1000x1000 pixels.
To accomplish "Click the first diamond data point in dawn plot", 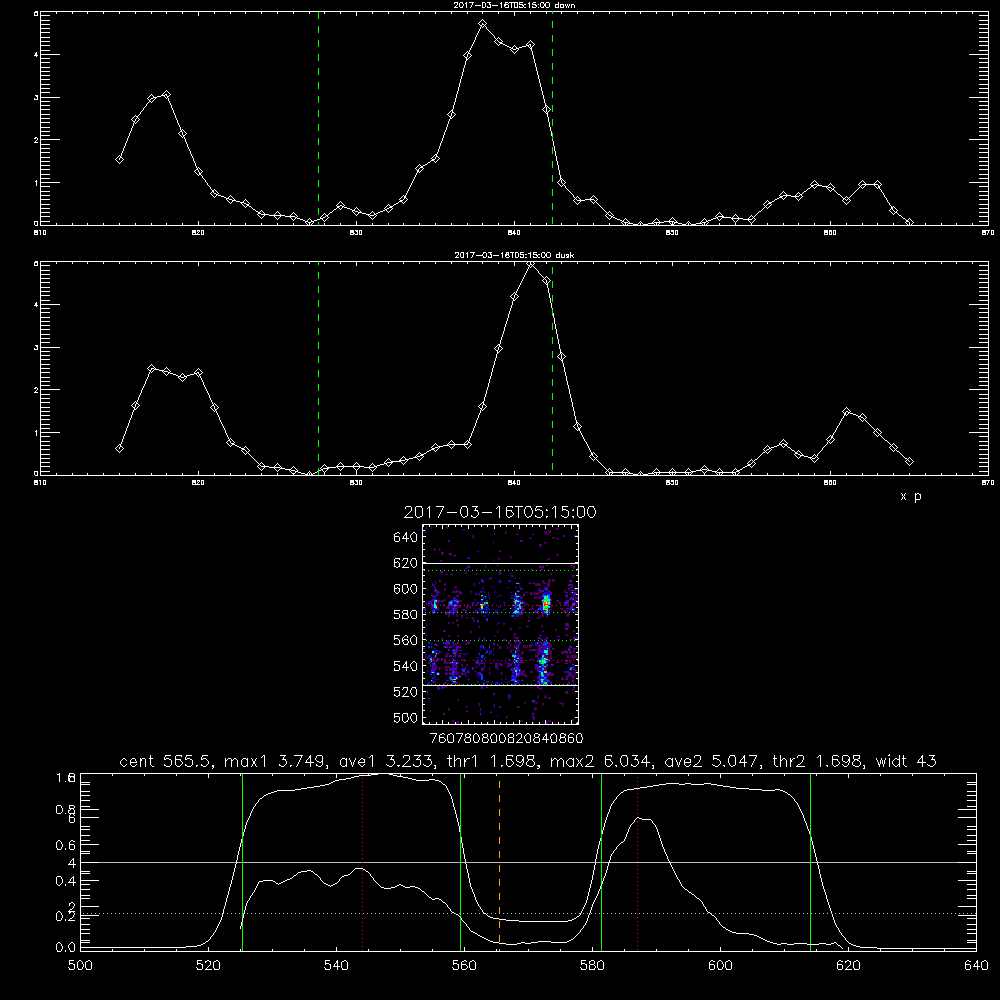I will click(x=119, y=159).
